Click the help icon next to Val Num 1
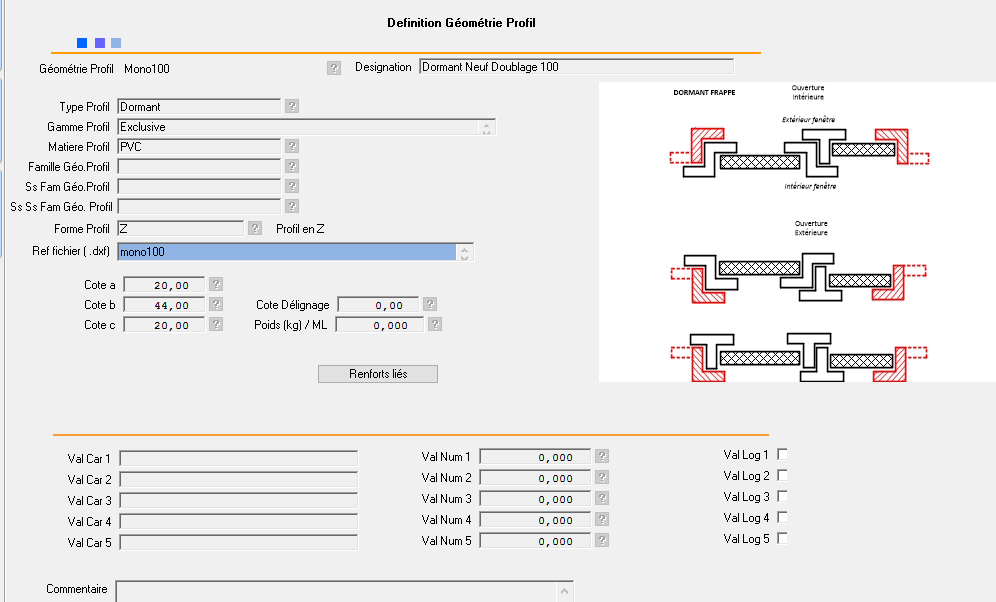This screenshot has height=602, width=996. pyautogui.click(x=602, y=456)
